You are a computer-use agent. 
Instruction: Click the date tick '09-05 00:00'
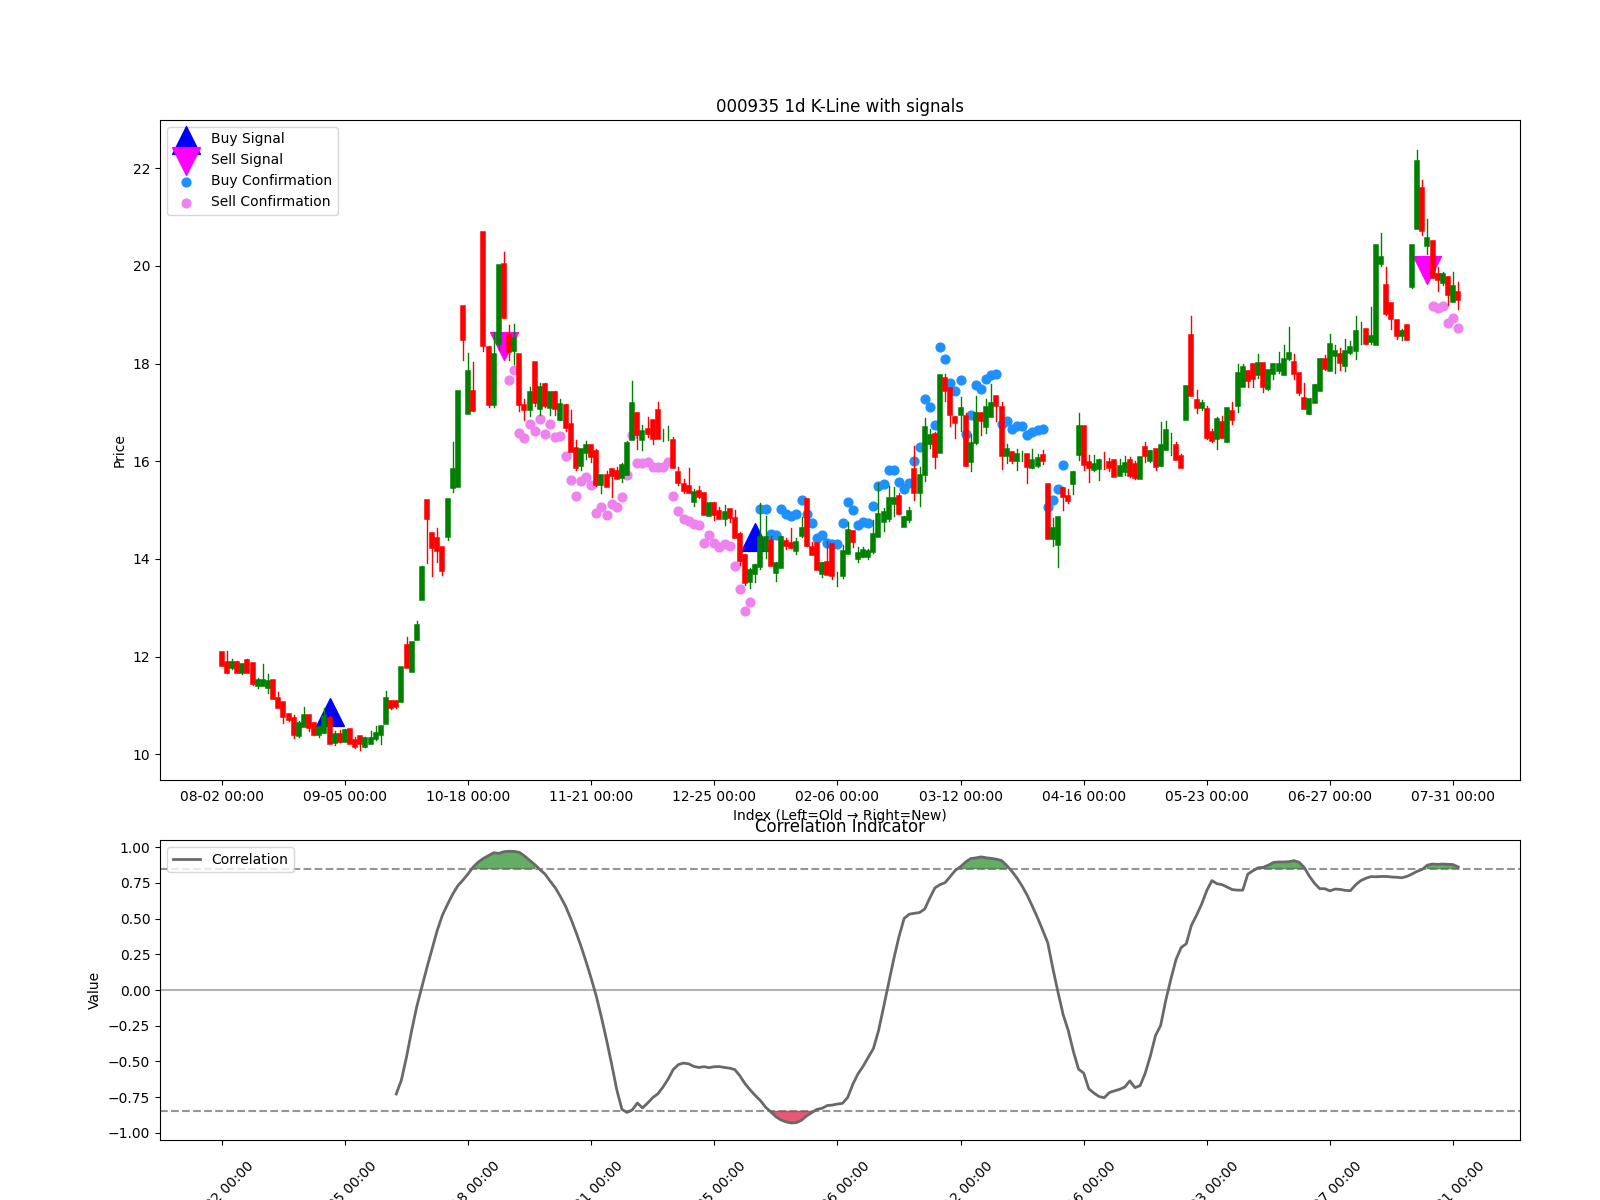pyautogui.click(x=345, y=797)
